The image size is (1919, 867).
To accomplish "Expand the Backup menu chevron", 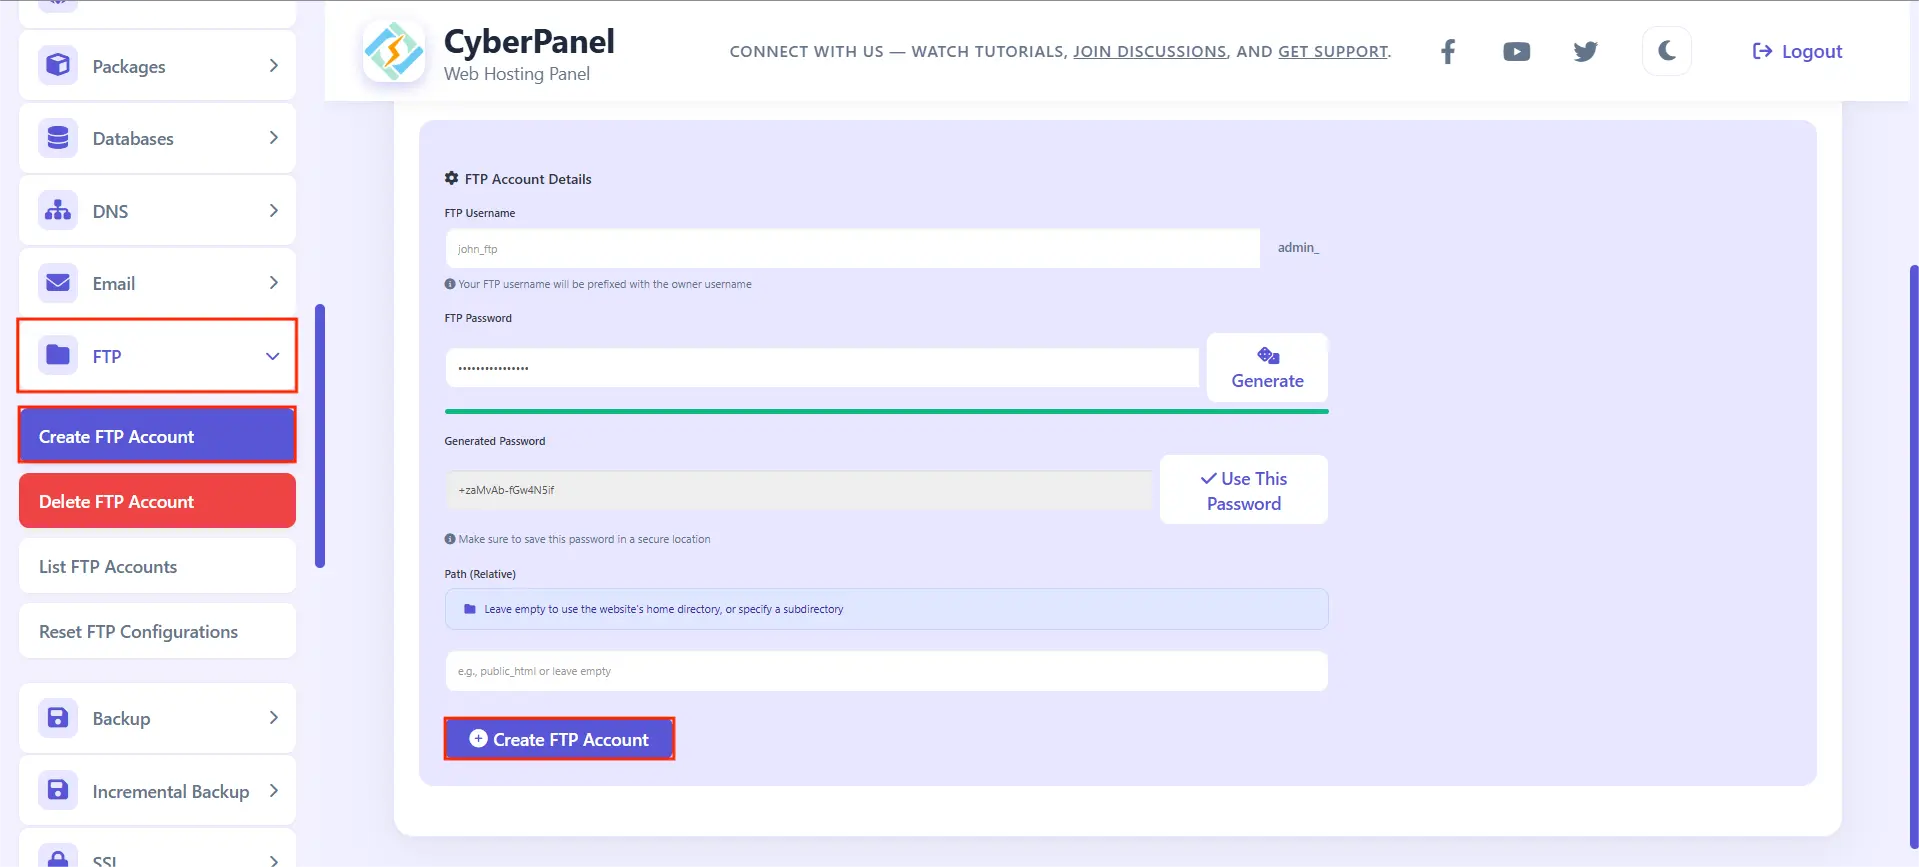I will tap(273, 718).
